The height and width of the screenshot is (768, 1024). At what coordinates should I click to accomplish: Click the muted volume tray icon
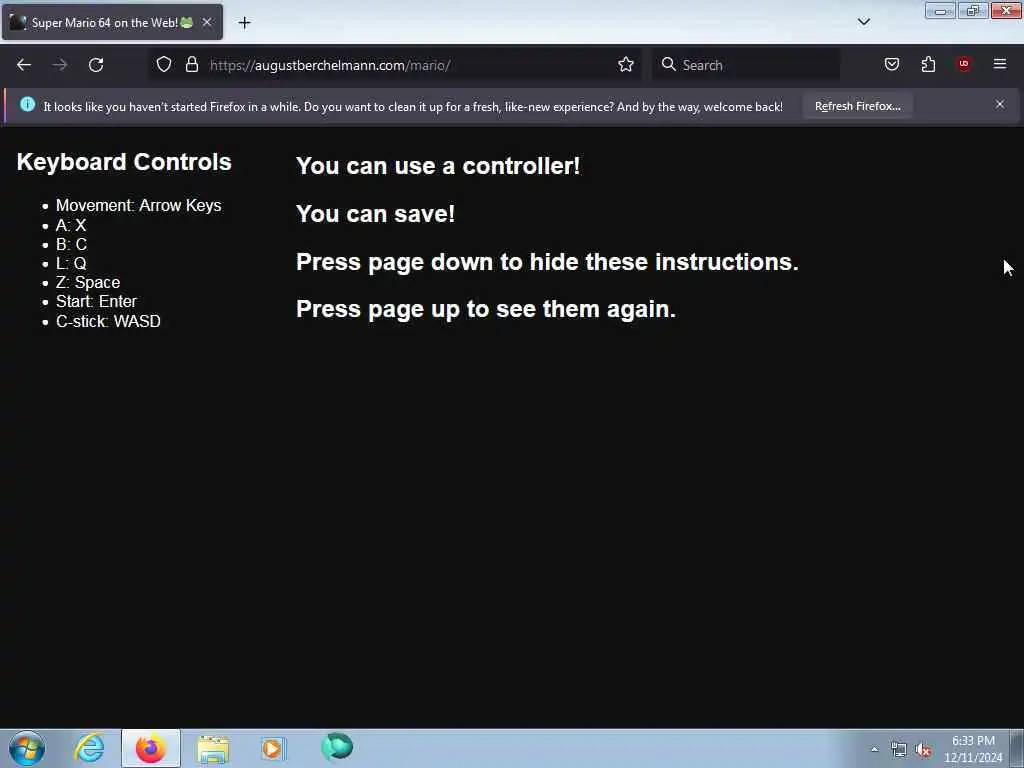pos(923,750)
